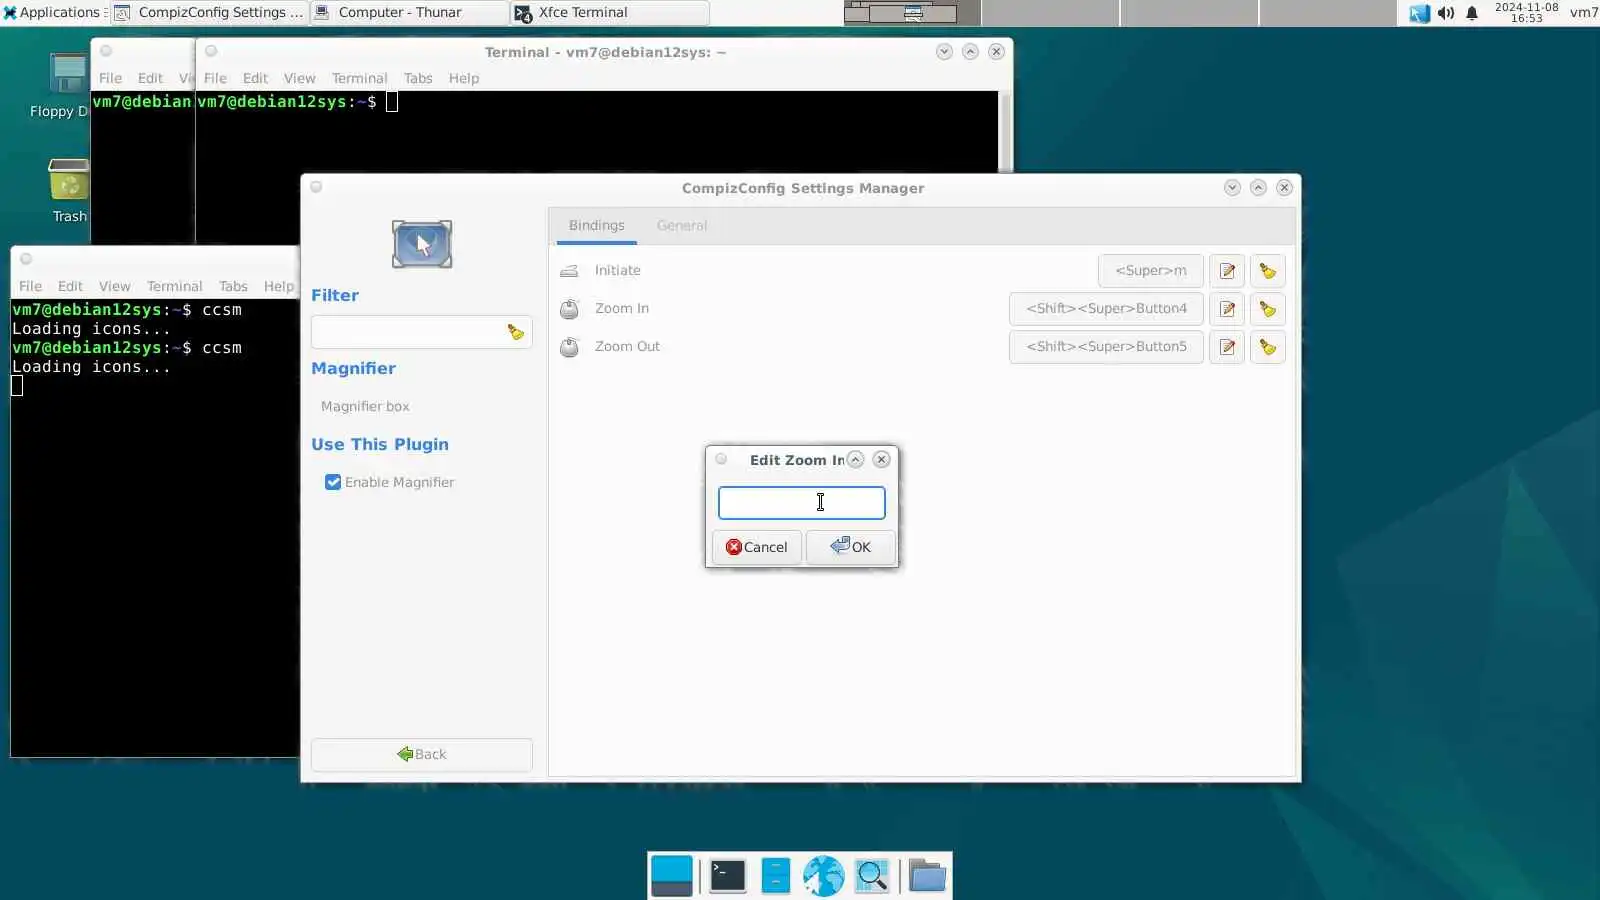Click the Filter text field
The height and width of the screenshot is (900, 1600).
click(x=421, y=332)
